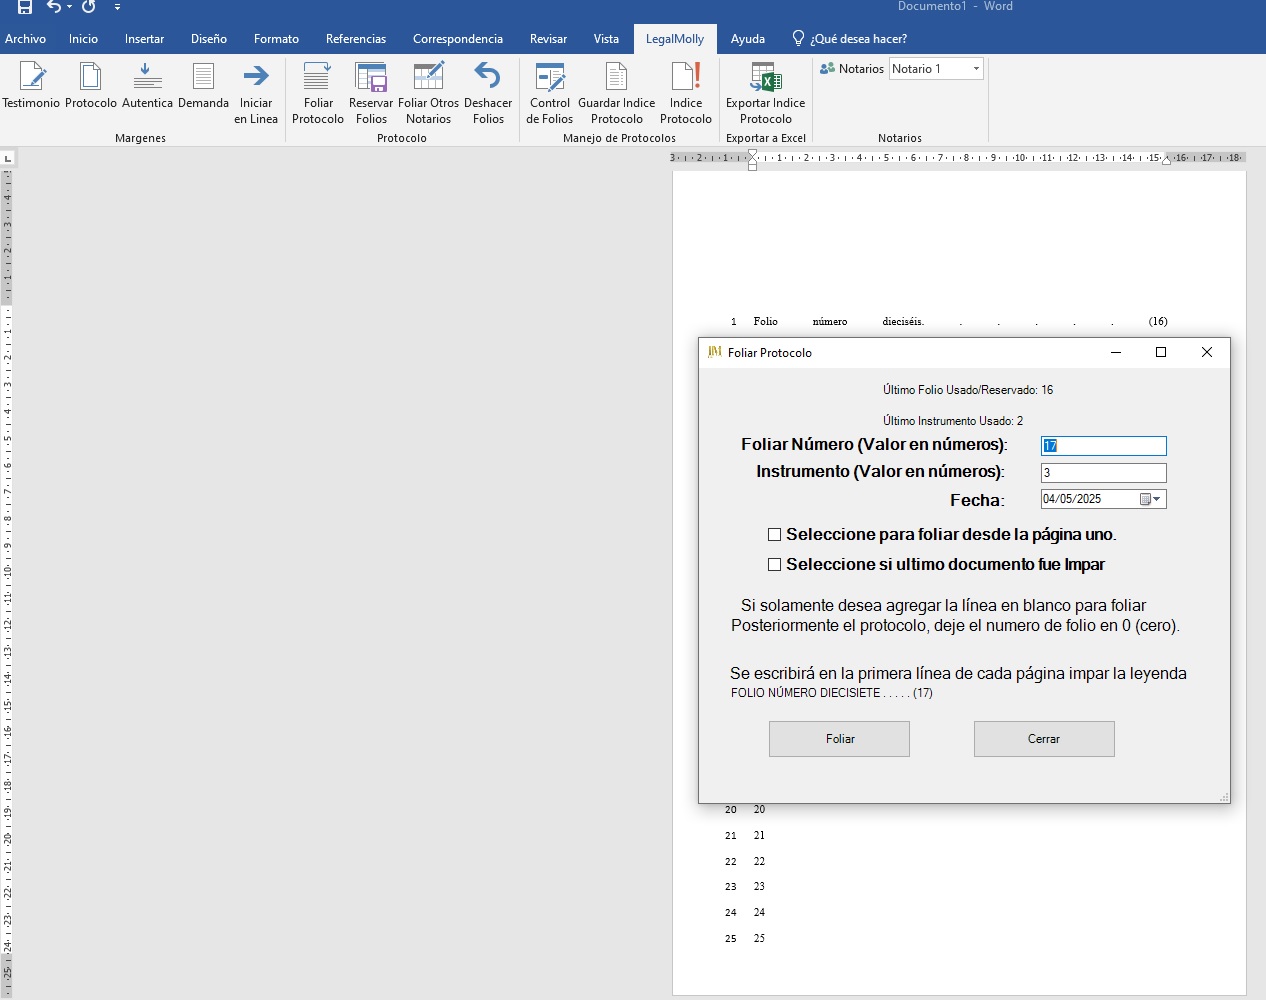The height and width of the screenshot is (1000, 1266).
Task: Save the document from Quick Access toolbar
Action: tap(25, 6)
